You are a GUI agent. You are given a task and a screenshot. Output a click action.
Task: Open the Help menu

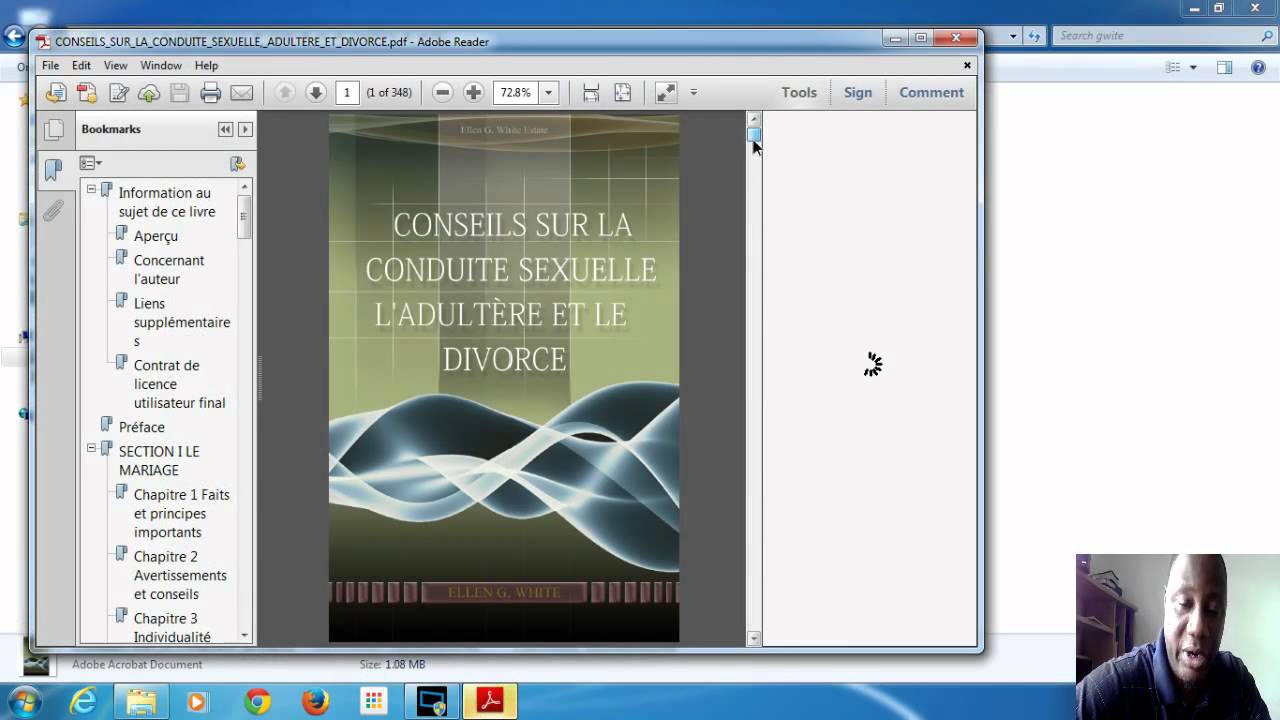[206, 65]
